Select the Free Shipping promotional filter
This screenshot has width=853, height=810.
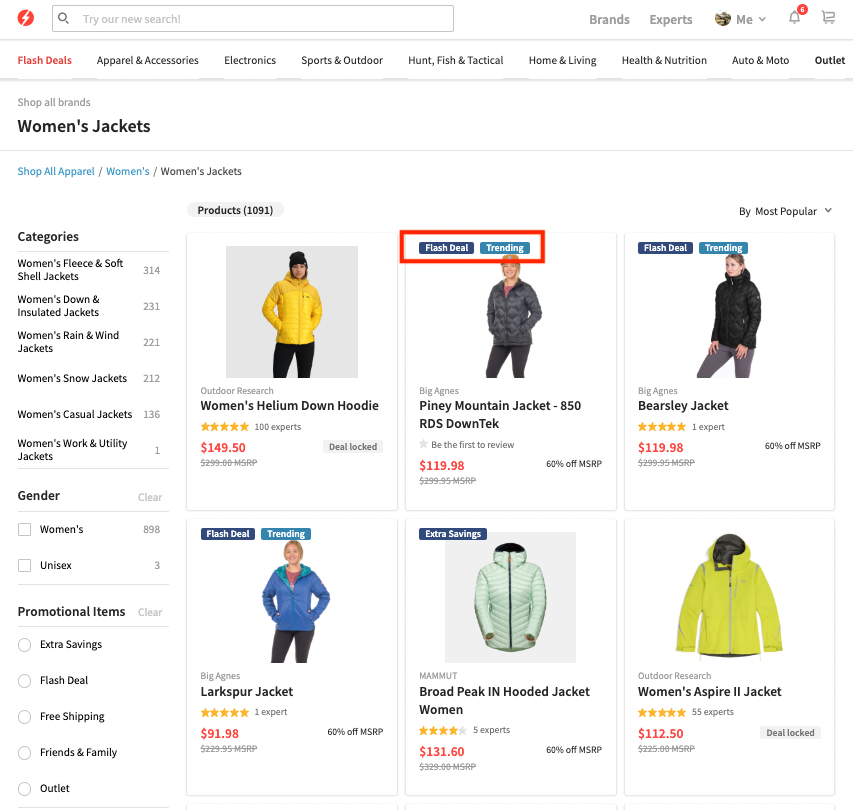click(24, 716)
